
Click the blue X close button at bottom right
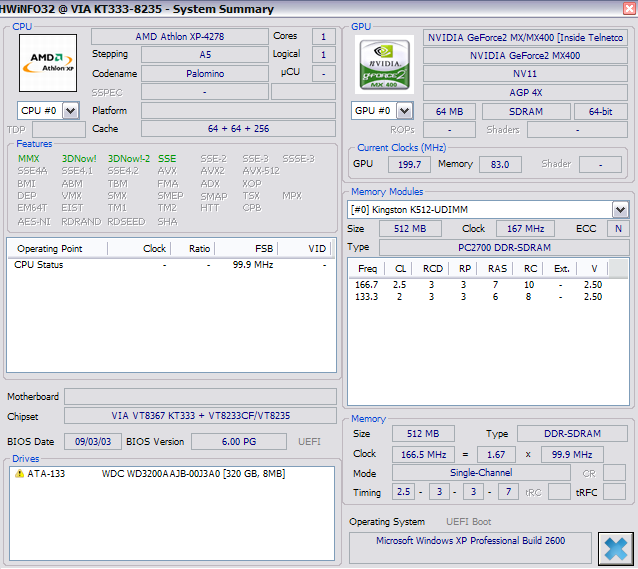point(615,549)
